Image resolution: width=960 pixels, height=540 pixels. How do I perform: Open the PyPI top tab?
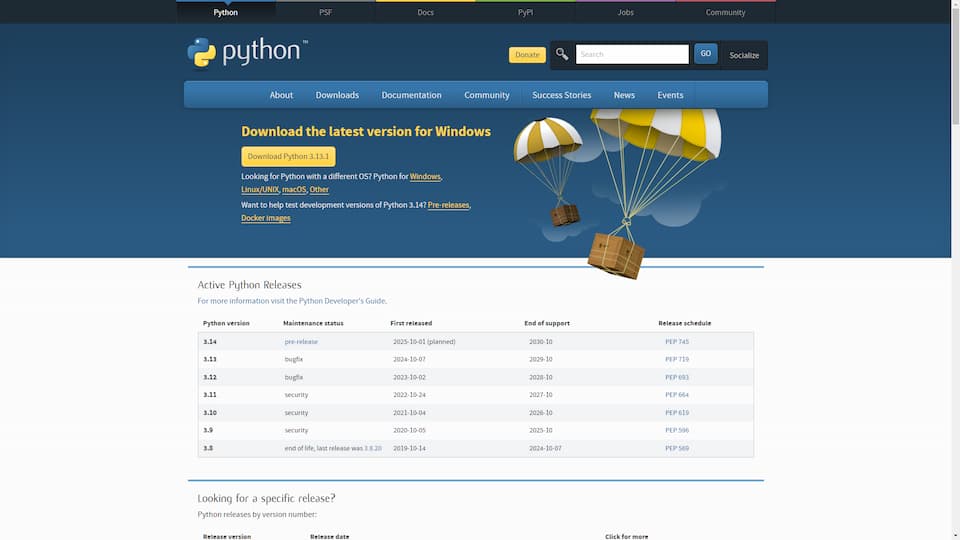pyautogui.click(x=525, y=12)
